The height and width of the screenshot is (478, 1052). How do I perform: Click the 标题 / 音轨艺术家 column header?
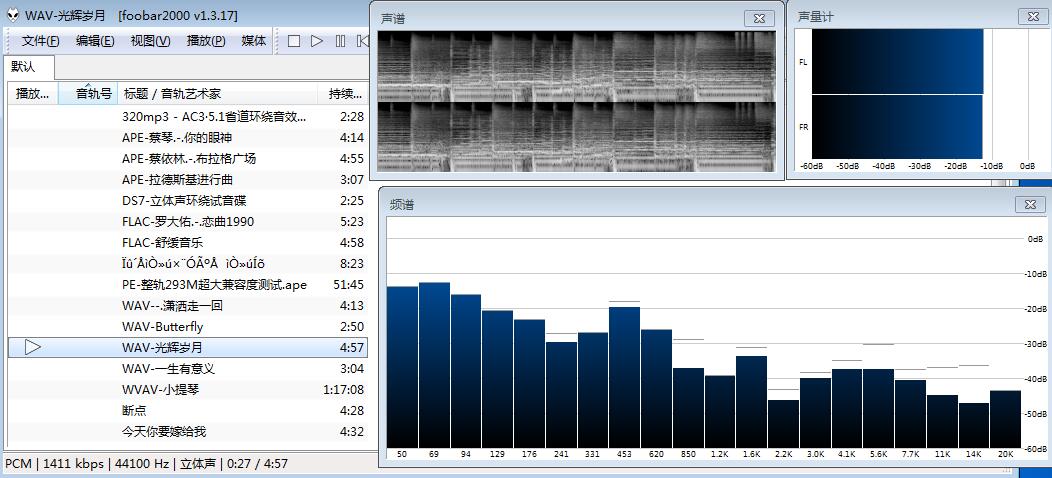[171, 94]
